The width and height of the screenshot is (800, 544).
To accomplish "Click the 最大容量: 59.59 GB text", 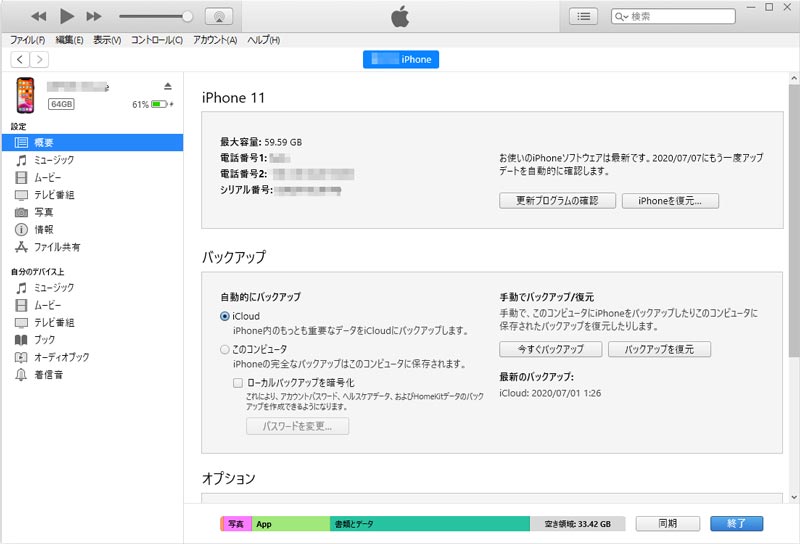I will (261, 142).
